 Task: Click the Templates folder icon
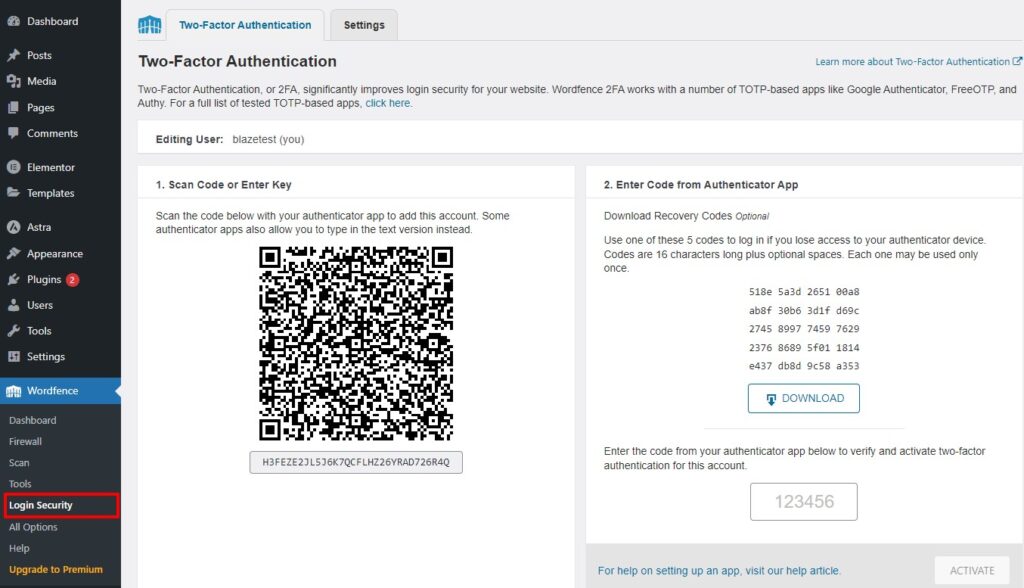(x=13, y=193)
